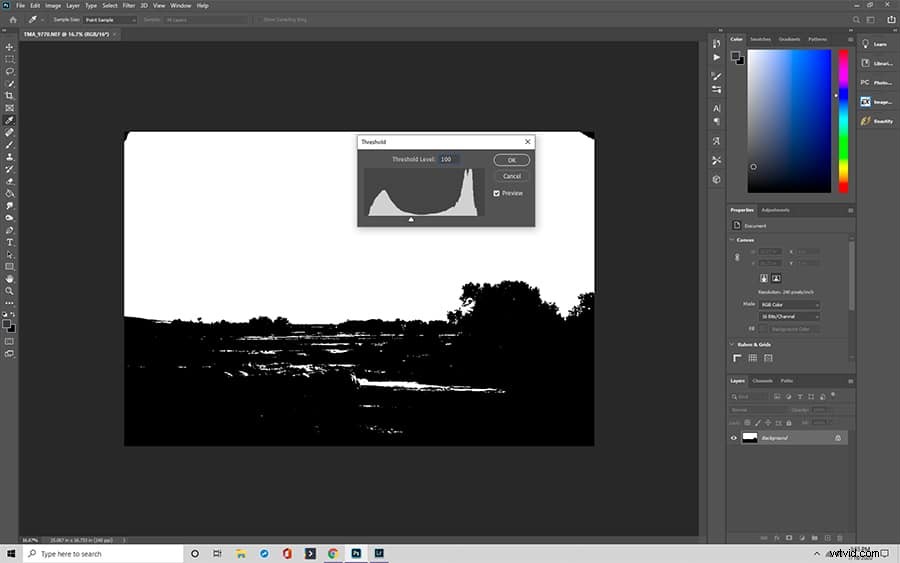Open the Layer menu
The width and height of the screenshot is (900, 563).
[x=73, y=5]
